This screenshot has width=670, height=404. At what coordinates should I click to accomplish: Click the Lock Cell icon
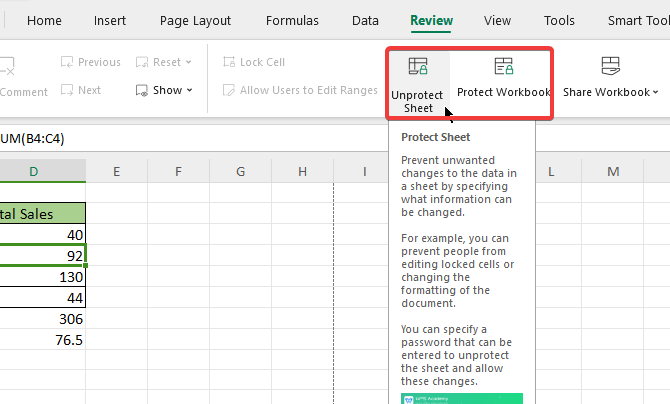point(229,62)
